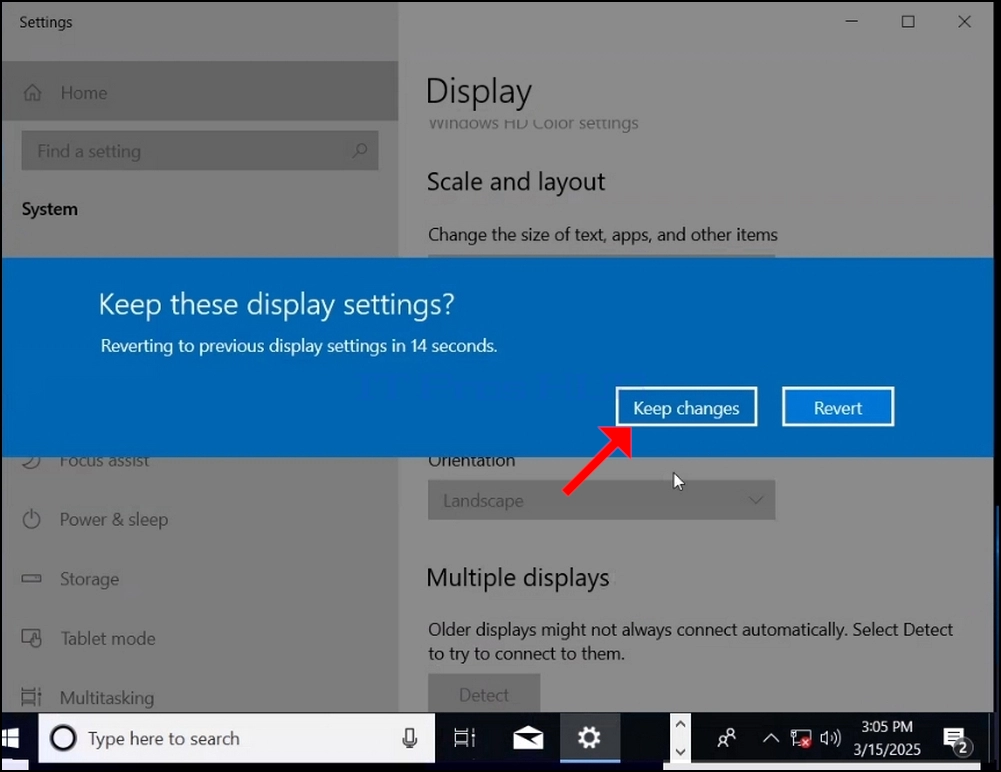1001x772 pixels.
Task: Click the System heading in sidebar
Action: click(x=50, y=209)
